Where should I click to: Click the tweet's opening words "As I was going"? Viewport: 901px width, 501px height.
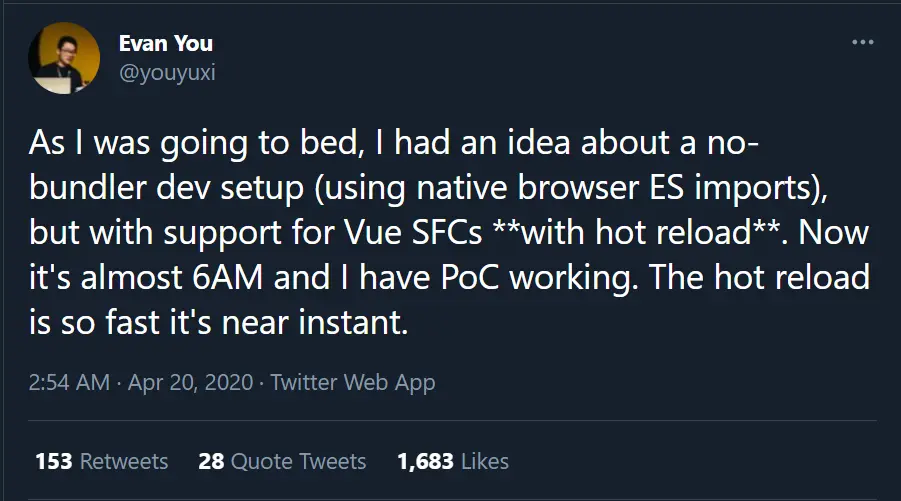pos(138,143)
